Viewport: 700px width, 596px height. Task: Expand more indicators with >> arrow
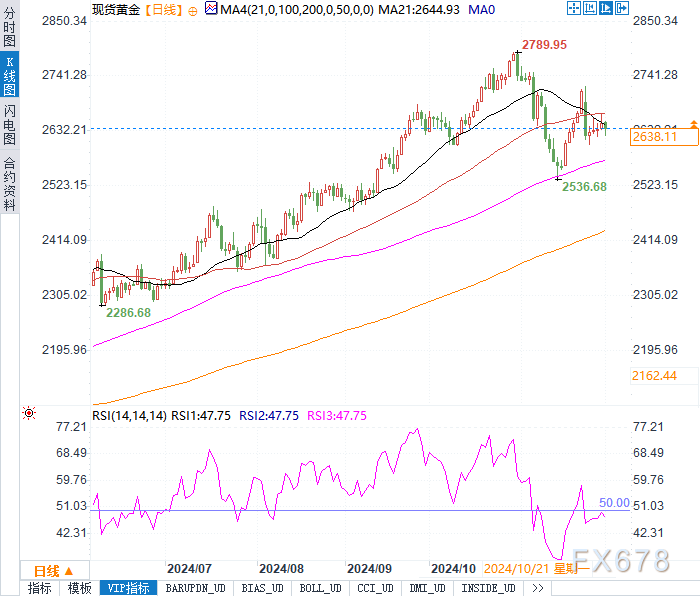[538, 588]
